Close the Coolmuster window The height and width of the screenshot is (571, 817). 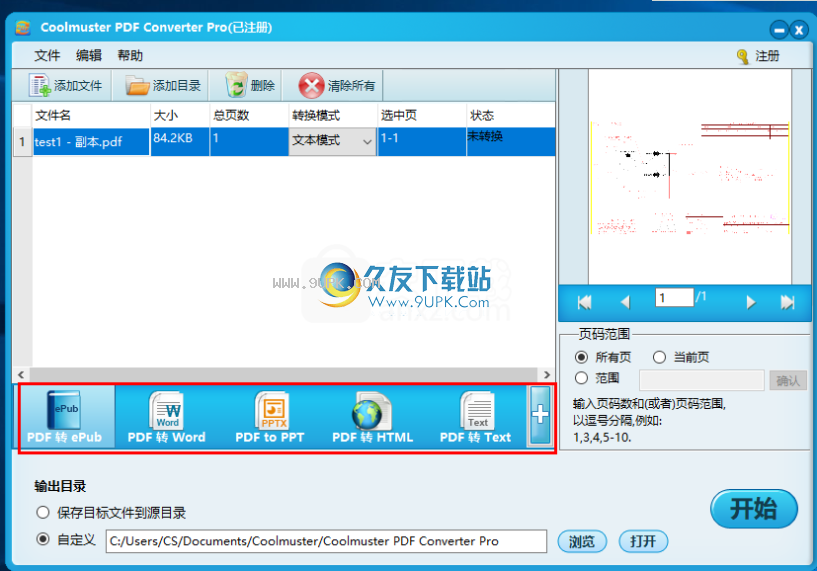(x=799, y=30)
